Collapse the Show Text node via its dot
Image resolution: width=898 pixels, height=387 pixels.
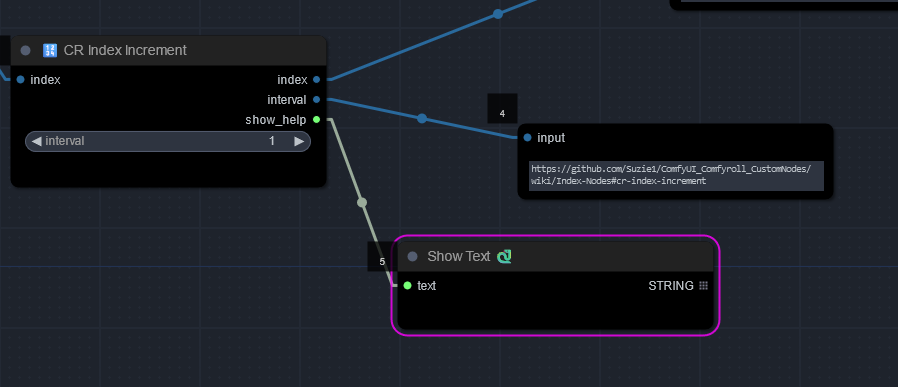click(412, 256)
